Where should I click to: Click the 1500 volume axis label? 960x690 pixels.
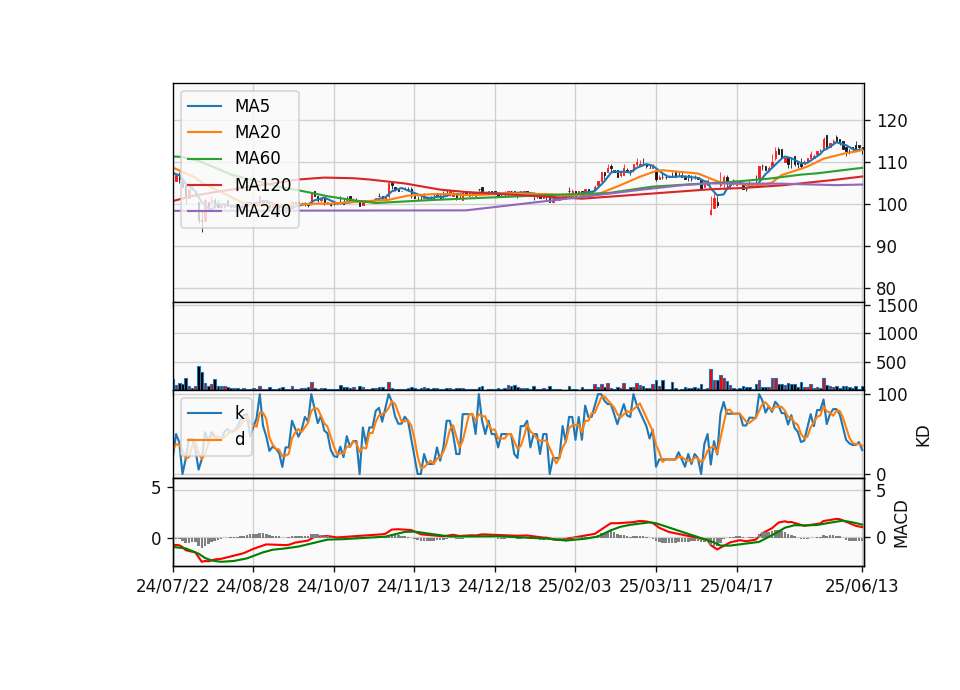(898, 306)
